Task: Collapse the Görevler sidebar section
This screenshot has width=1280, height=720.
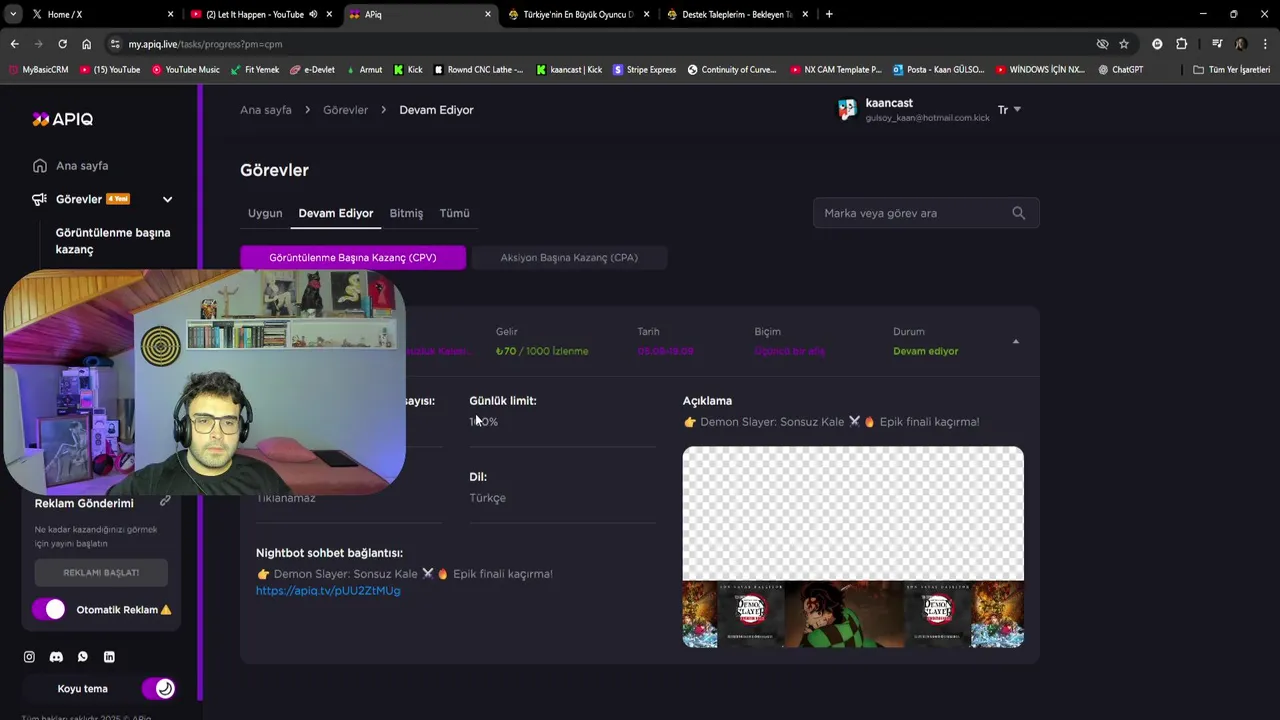Action: click(x=167, y=199)
